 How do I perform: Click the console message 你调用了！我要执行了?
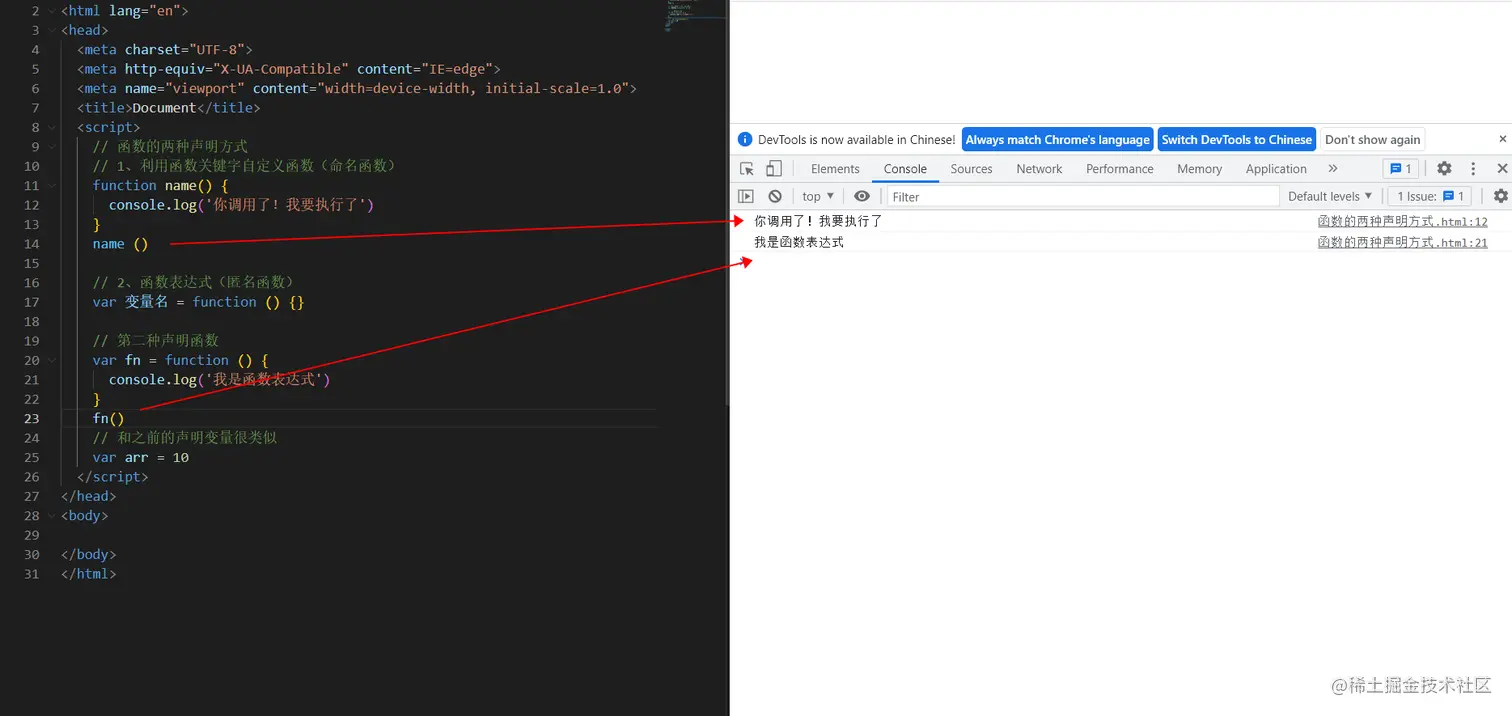[x=818, y=222]
